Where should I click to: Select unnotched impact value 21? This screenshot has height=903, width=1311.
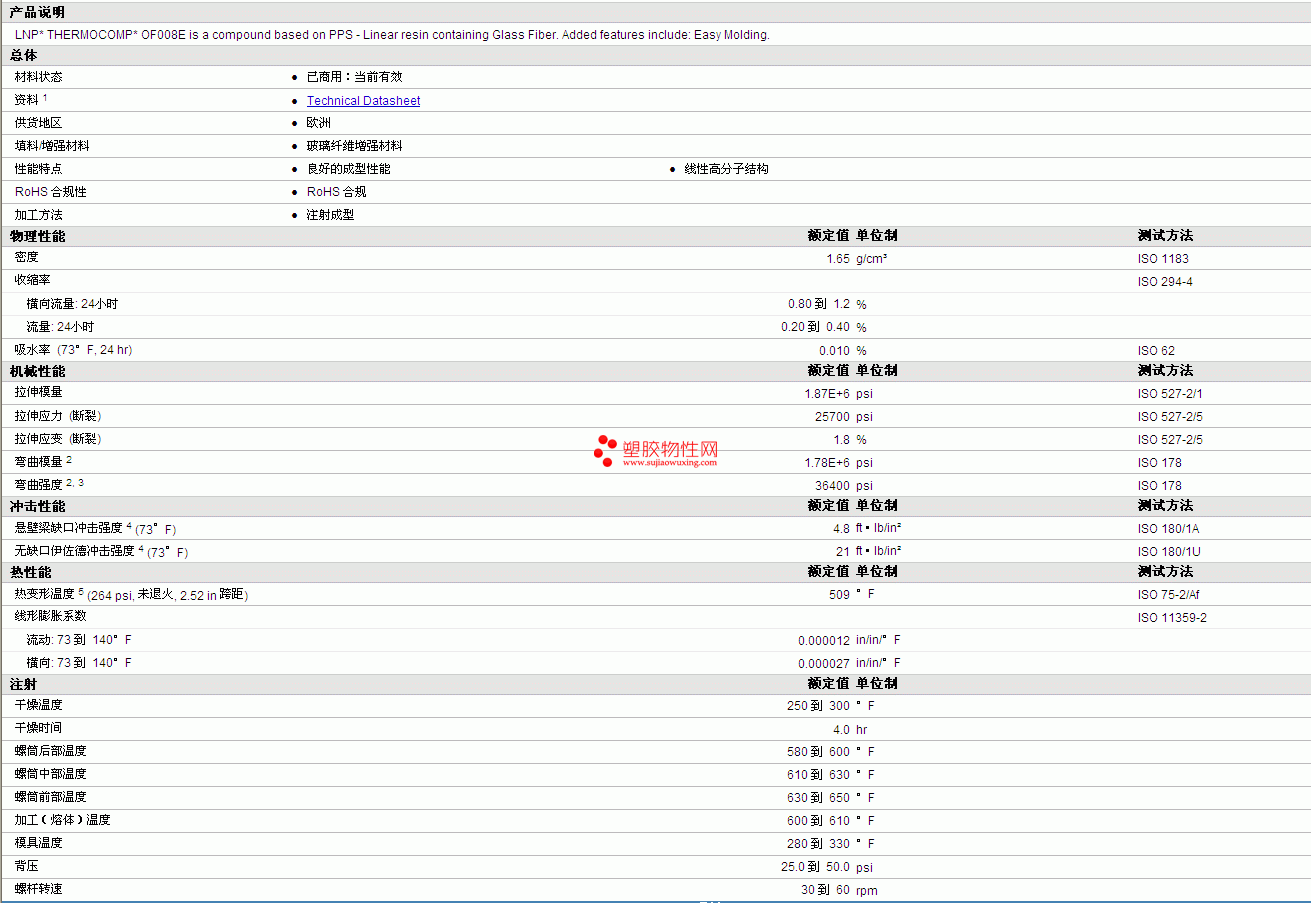click(x=843, y=552)
